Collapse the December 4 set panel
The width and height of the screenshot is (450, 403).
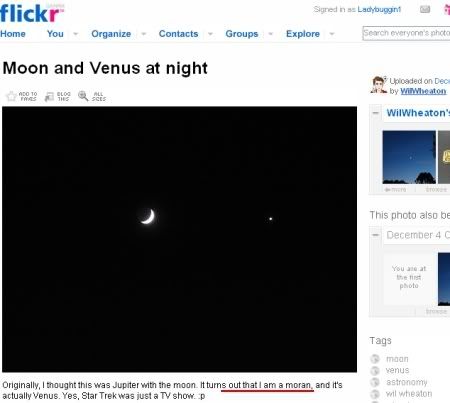(x=376, y=235)
